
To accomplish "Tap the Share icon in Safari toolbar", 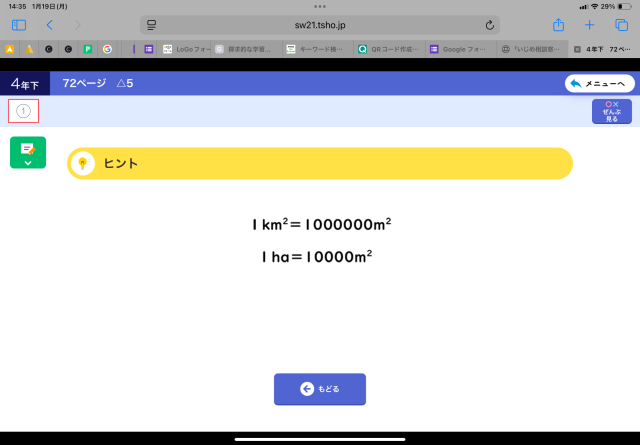I will tap(558, 24).
